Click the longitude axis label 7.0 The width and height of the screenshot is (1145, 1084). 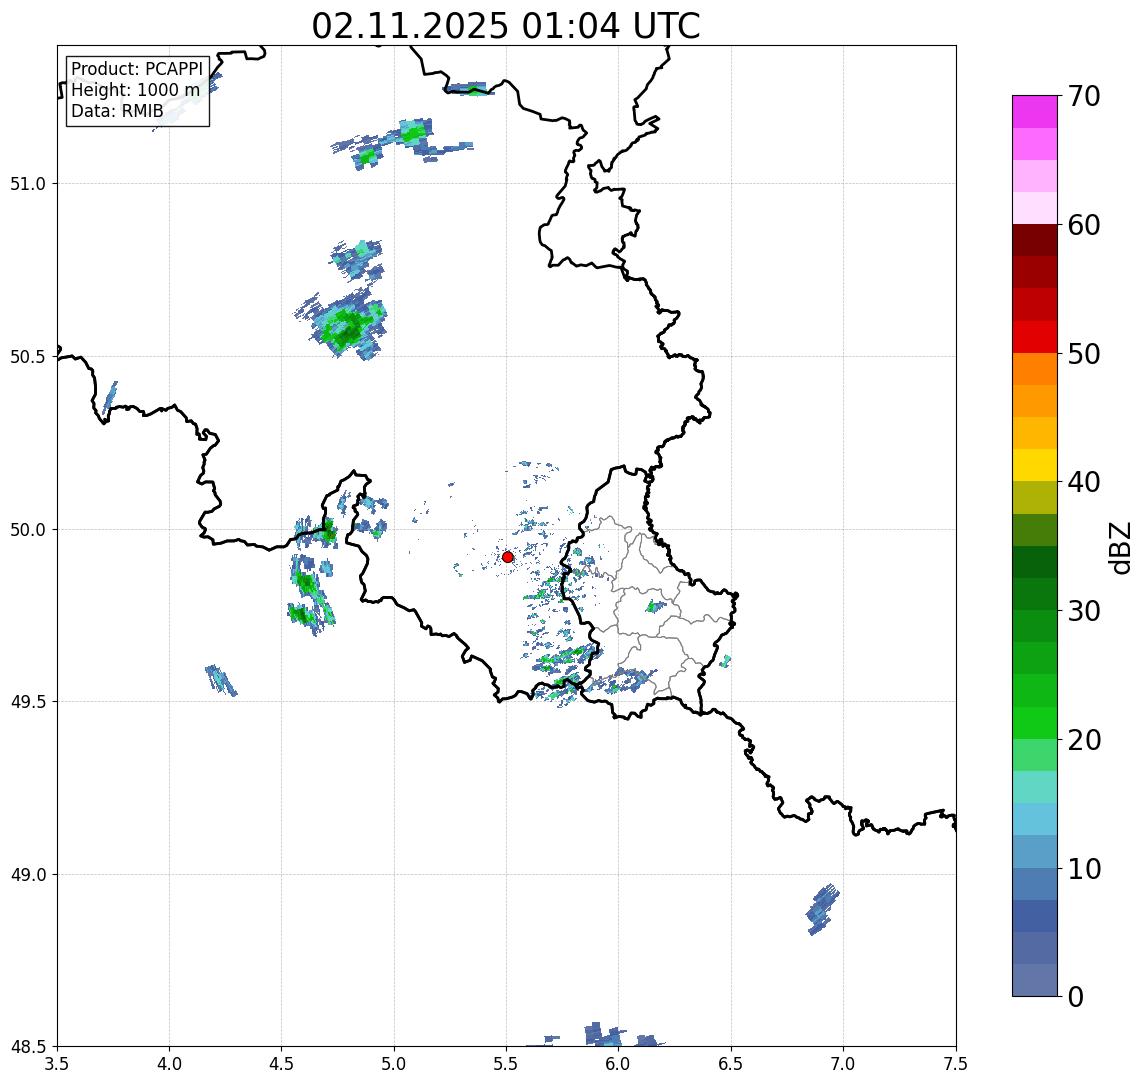(x=843, y=1064)
